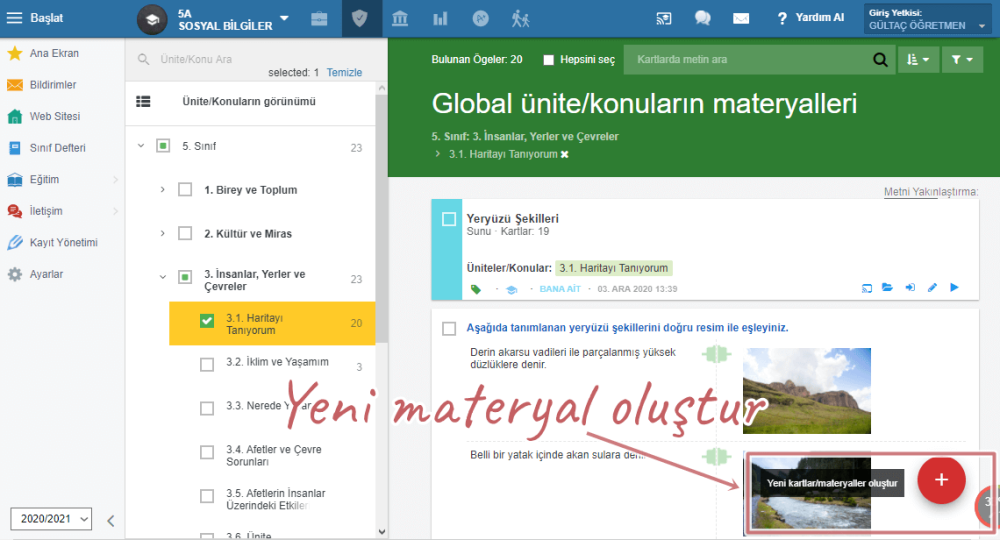Click the Ünite/Konuların görünümü list icon
The height and width of the screenshot is (540, 1000).
143,101
